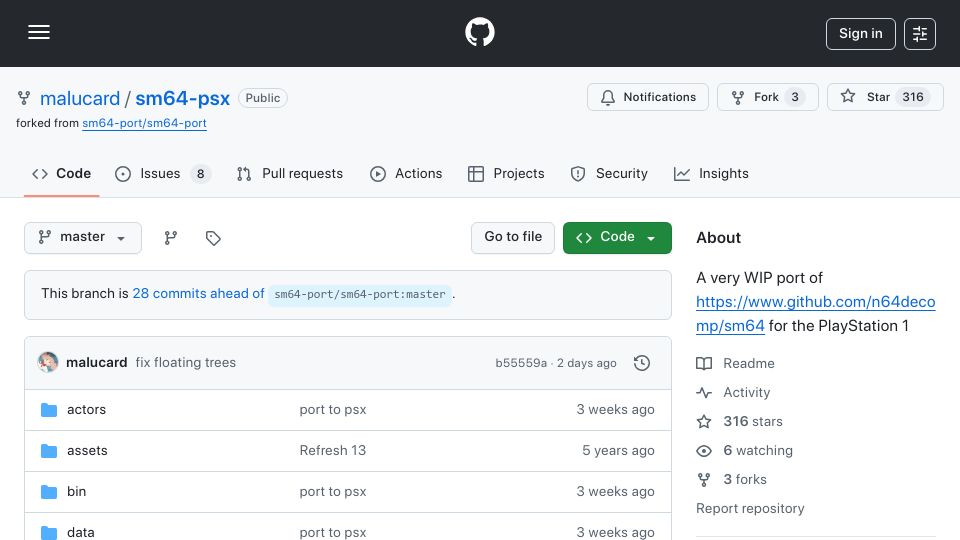Open the tags icon
960x540 pixels.
pos(213,238)
